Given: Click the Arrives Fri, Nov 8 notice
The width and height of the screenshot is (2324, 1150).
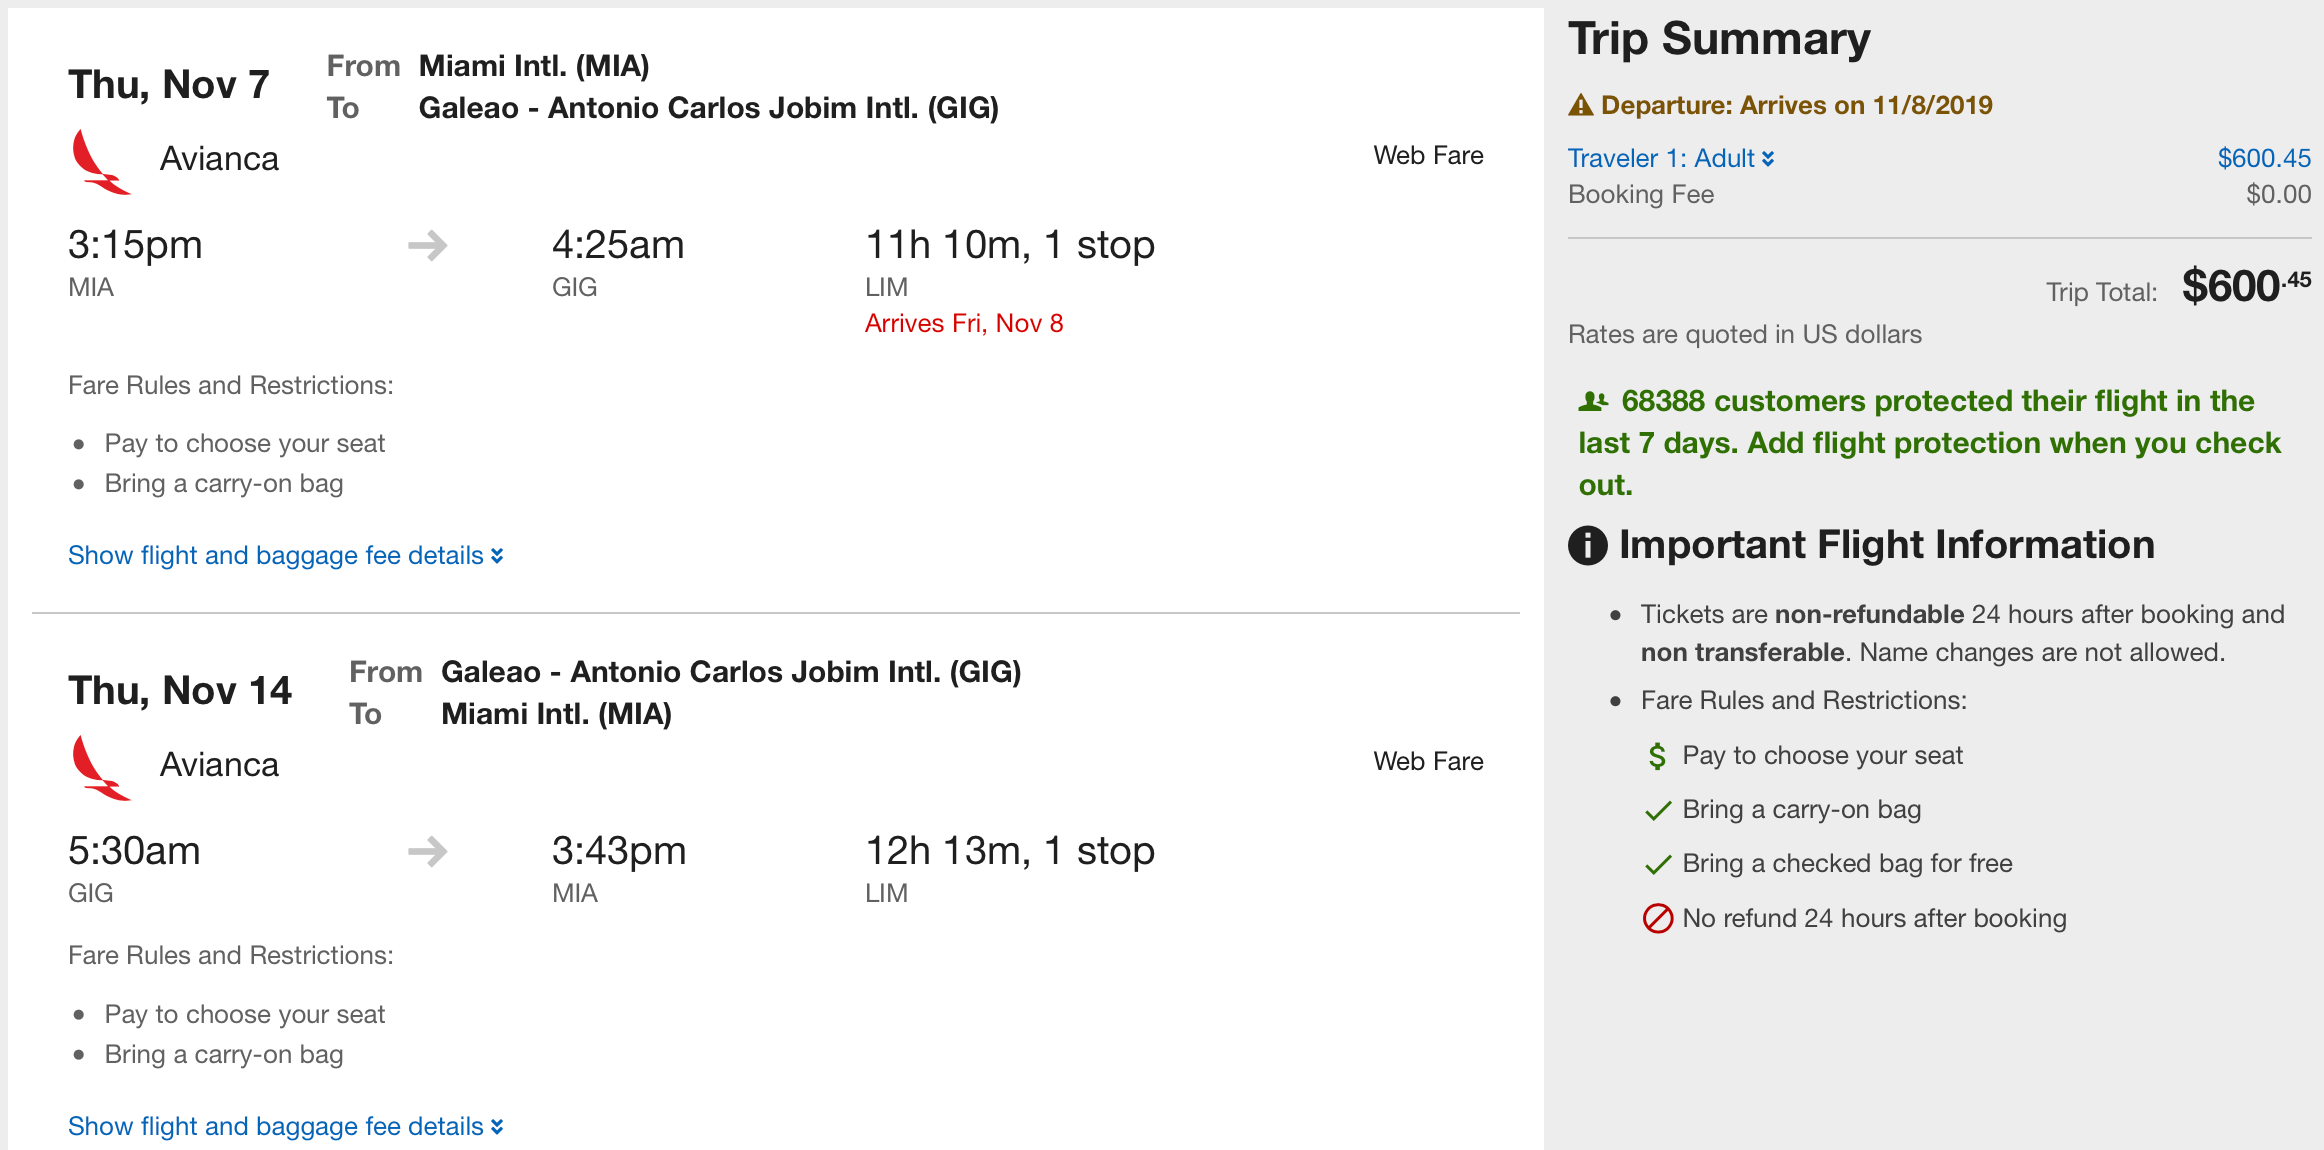Looking at the screenshot, I should (963, 323).
